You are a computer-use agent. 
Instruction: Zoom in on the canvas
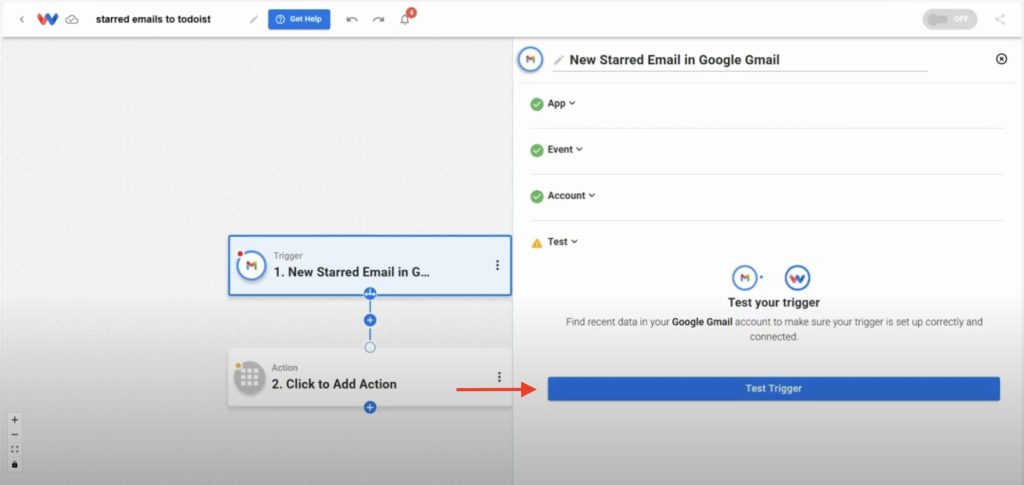[x=15, y=420]
